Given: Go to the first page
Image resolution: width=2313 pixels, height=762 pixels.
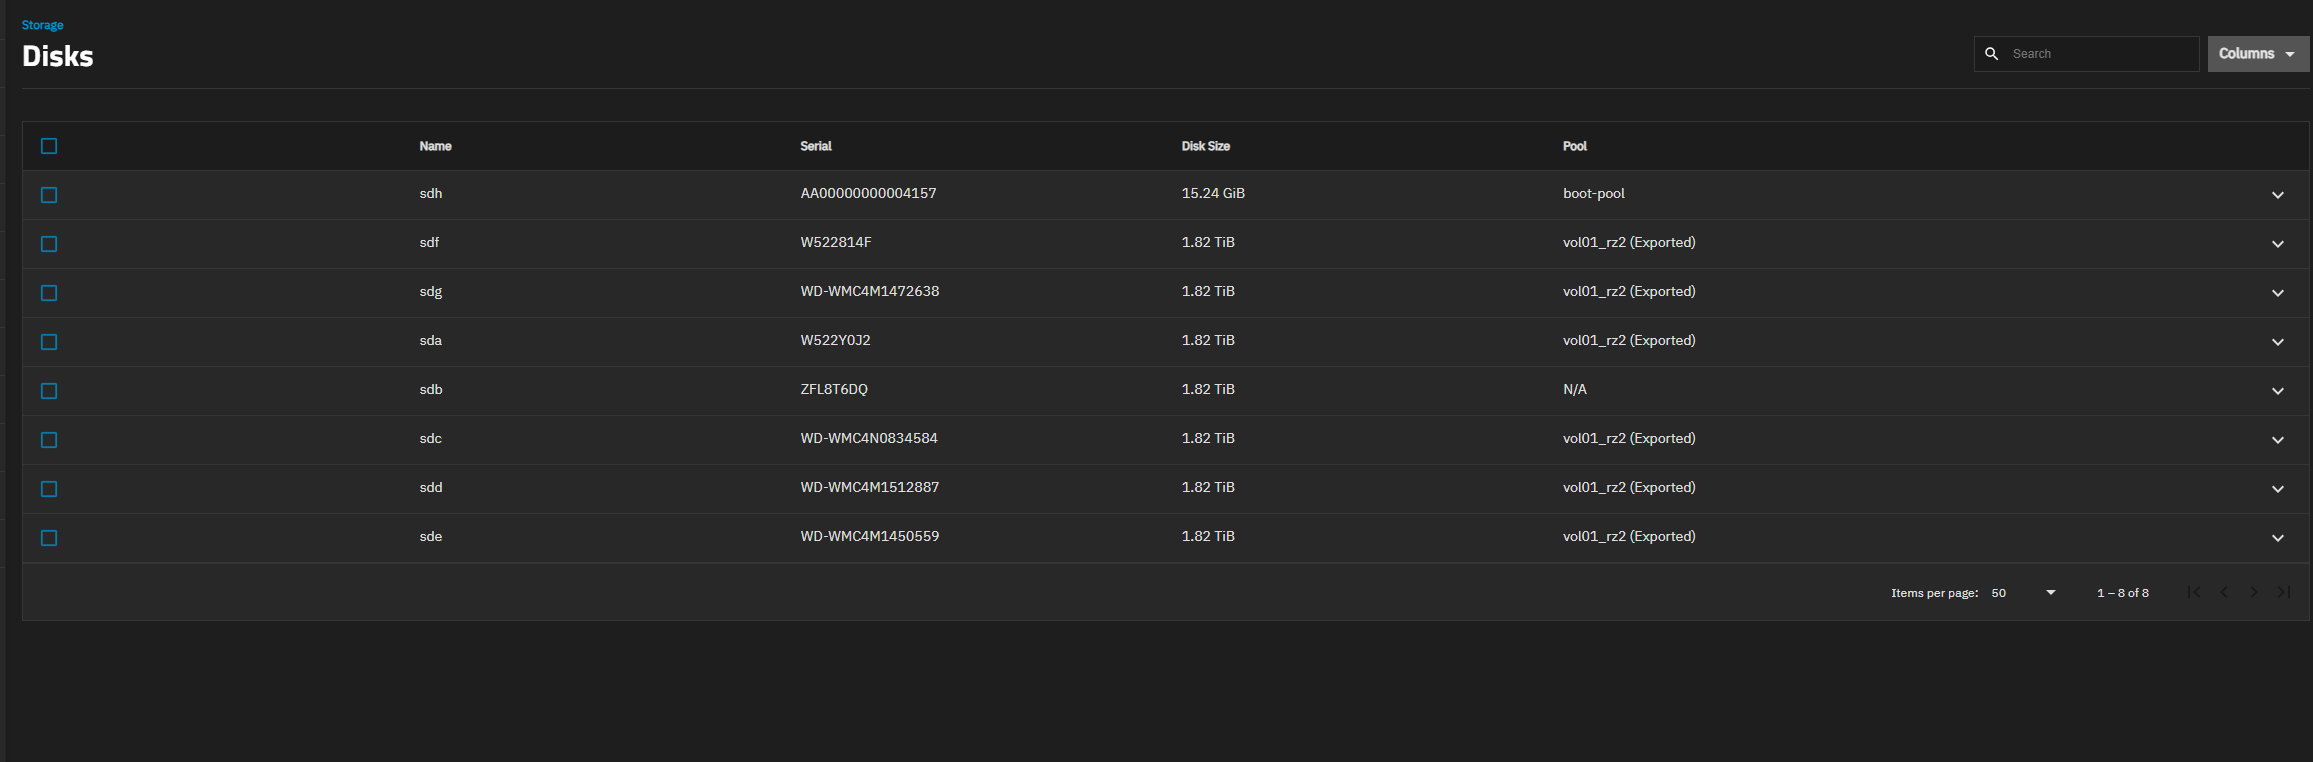Looking at the screenshot, I should (2193, 592).
